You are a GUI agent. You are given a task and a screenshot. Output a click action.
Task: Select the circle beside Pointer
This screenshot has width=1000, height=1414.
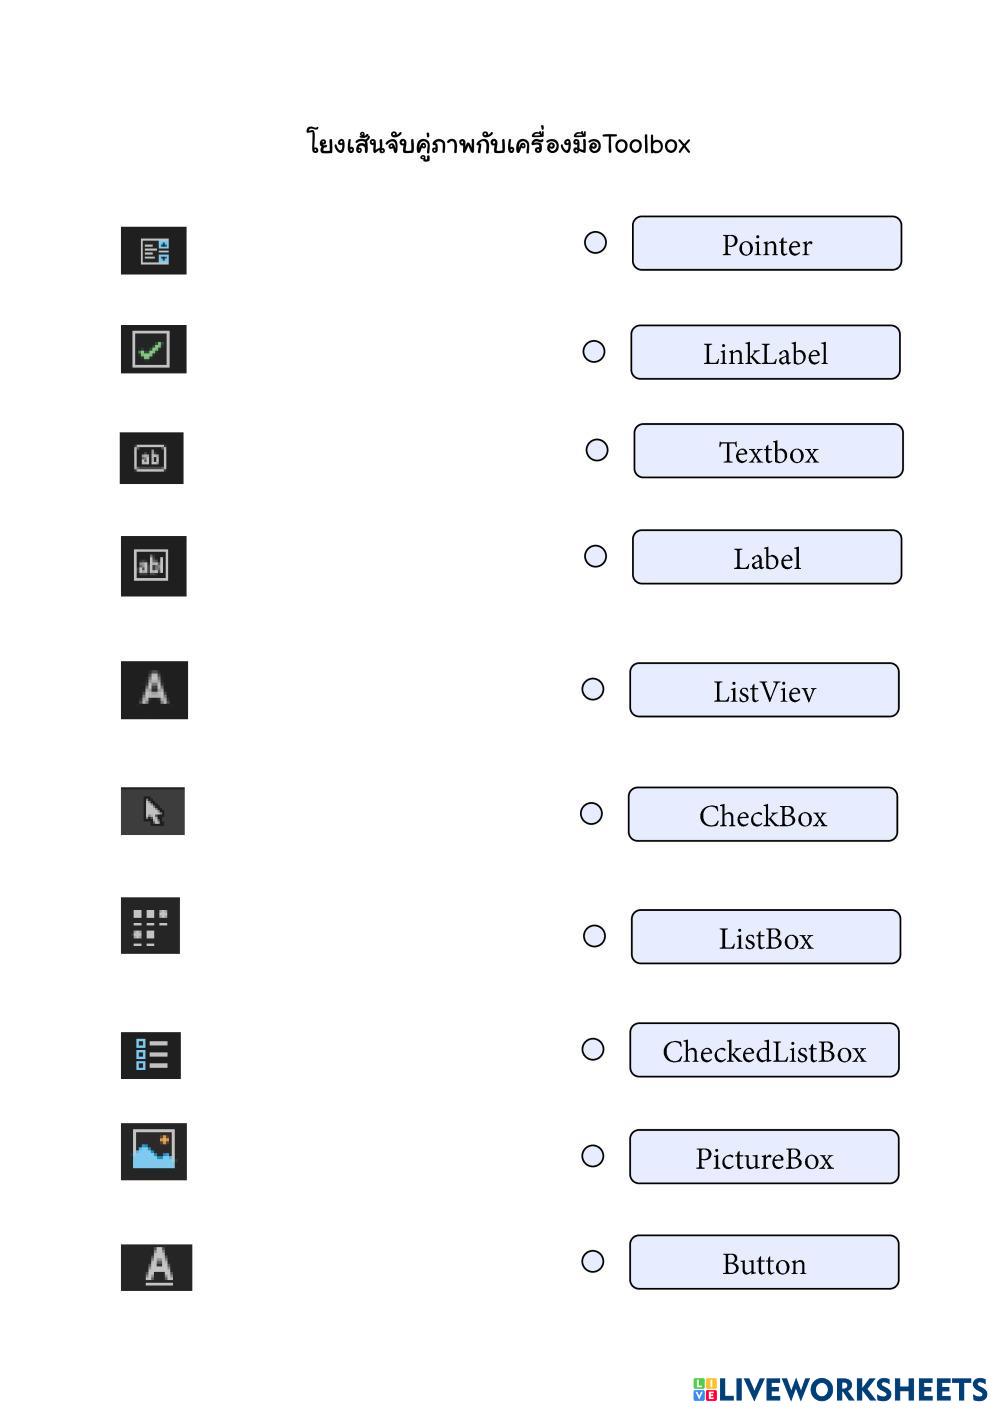tap(595, 243)
